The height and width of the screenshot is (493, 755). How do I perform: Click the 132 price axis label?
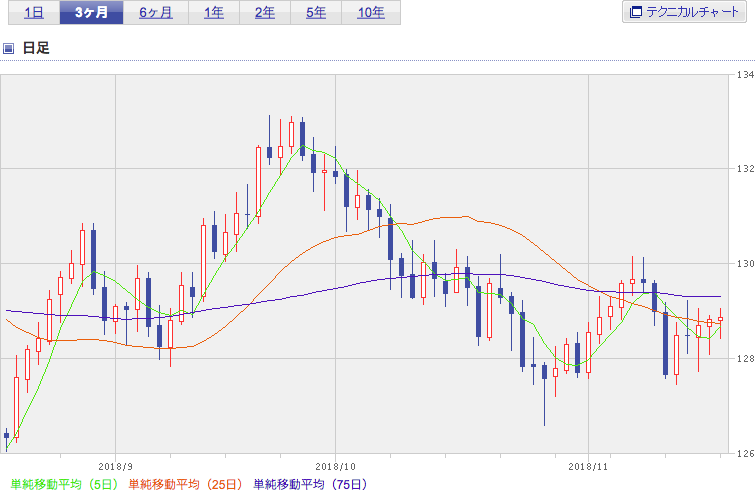coord(745,169)
